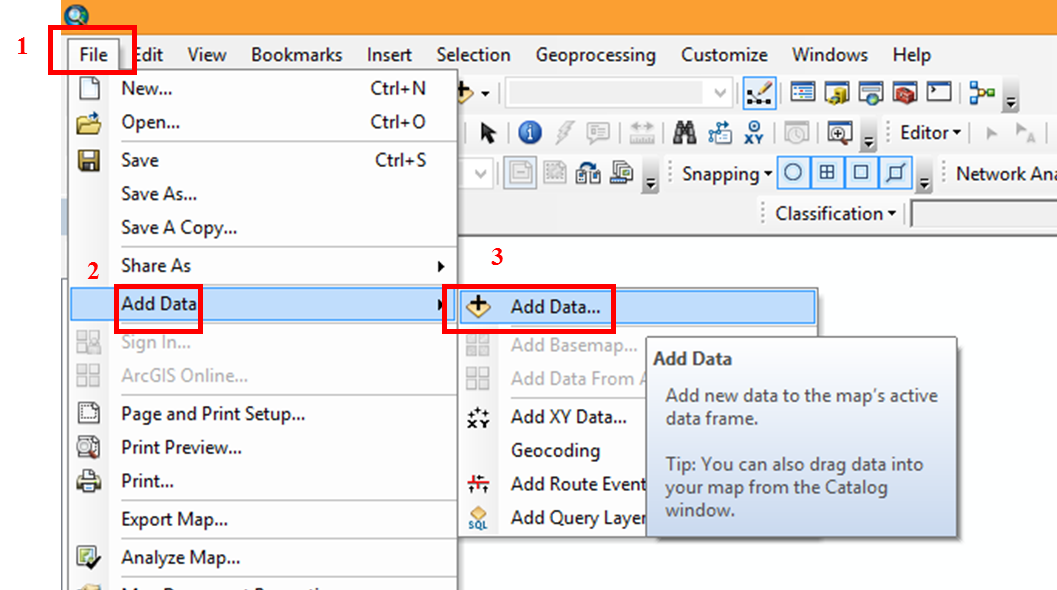Image resolution: width=1057 pixels, height=590 pixels.
Task: Open the Geoprocessing menu
Action: [x=595, y=55]
